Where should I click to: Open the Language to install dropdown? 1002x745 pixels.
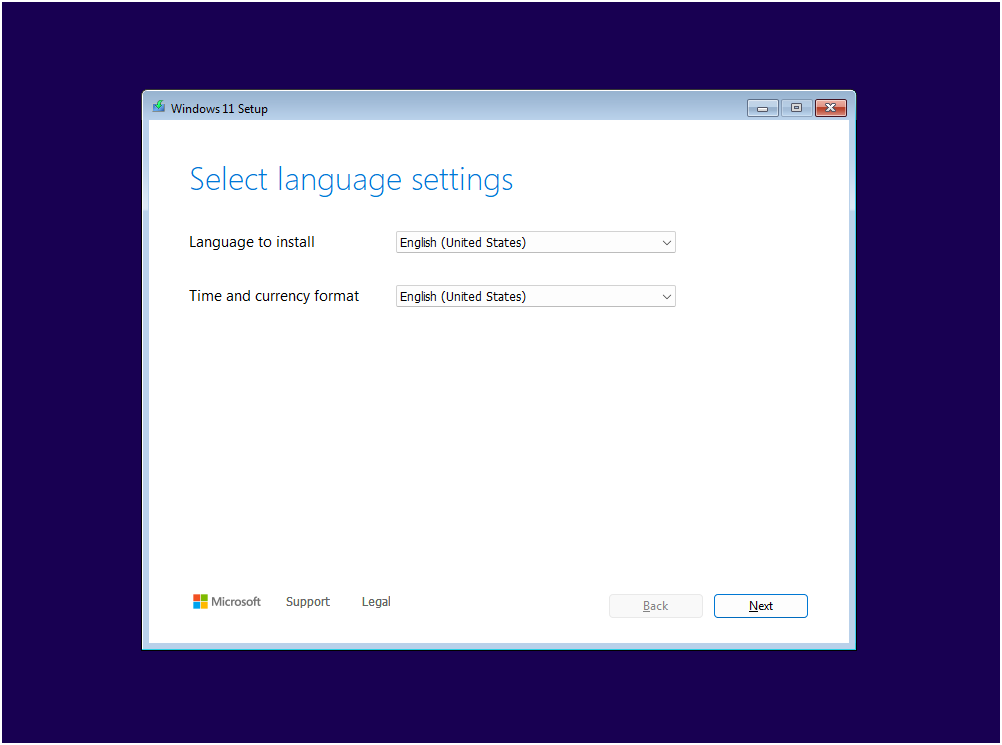536,242
